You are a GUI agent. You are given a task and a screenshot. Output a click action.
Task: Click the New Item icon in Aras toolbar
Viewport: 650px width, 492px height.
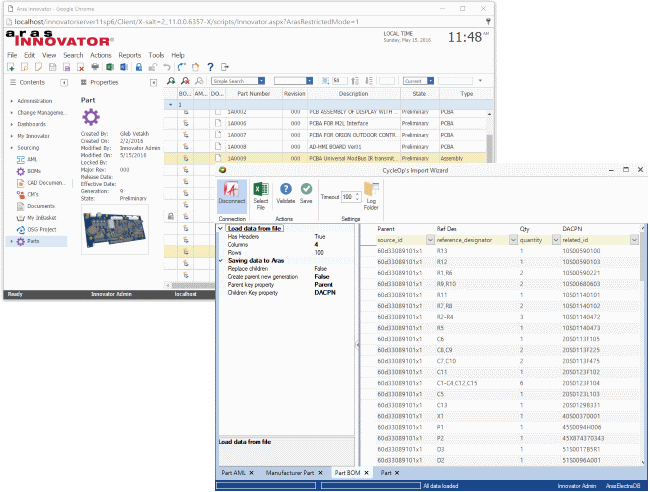point(11,67)
